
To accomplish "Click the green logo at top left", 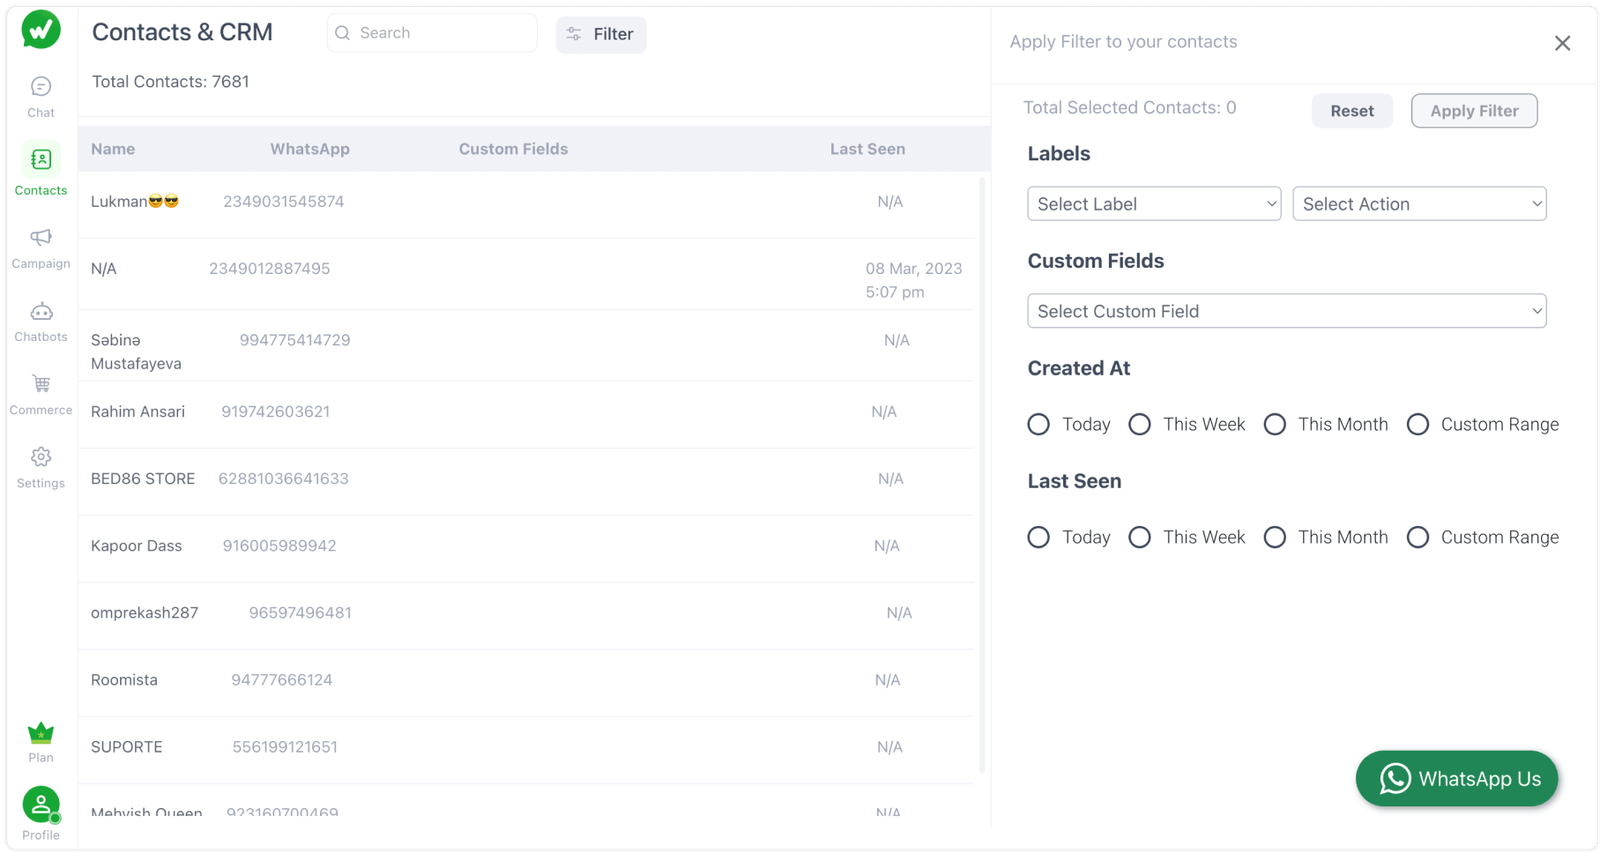I will pyautogui.click(x=41, y=30).
